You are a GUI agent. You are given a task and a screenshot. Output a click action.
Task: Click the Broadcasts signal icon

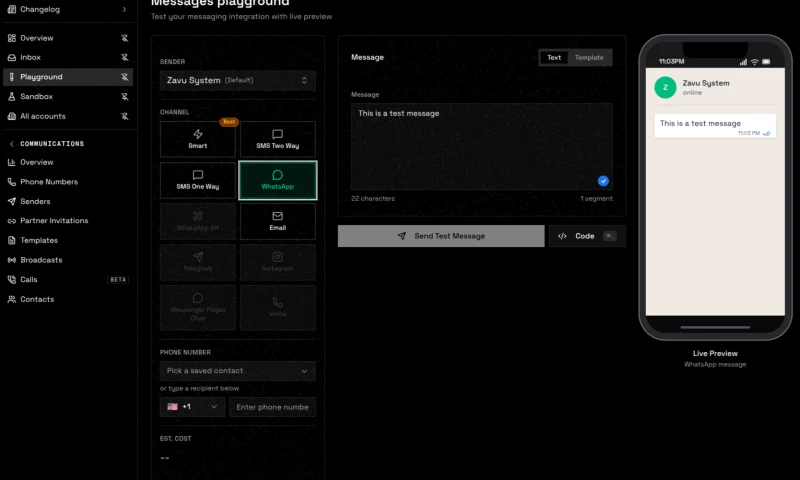[12, 260]
